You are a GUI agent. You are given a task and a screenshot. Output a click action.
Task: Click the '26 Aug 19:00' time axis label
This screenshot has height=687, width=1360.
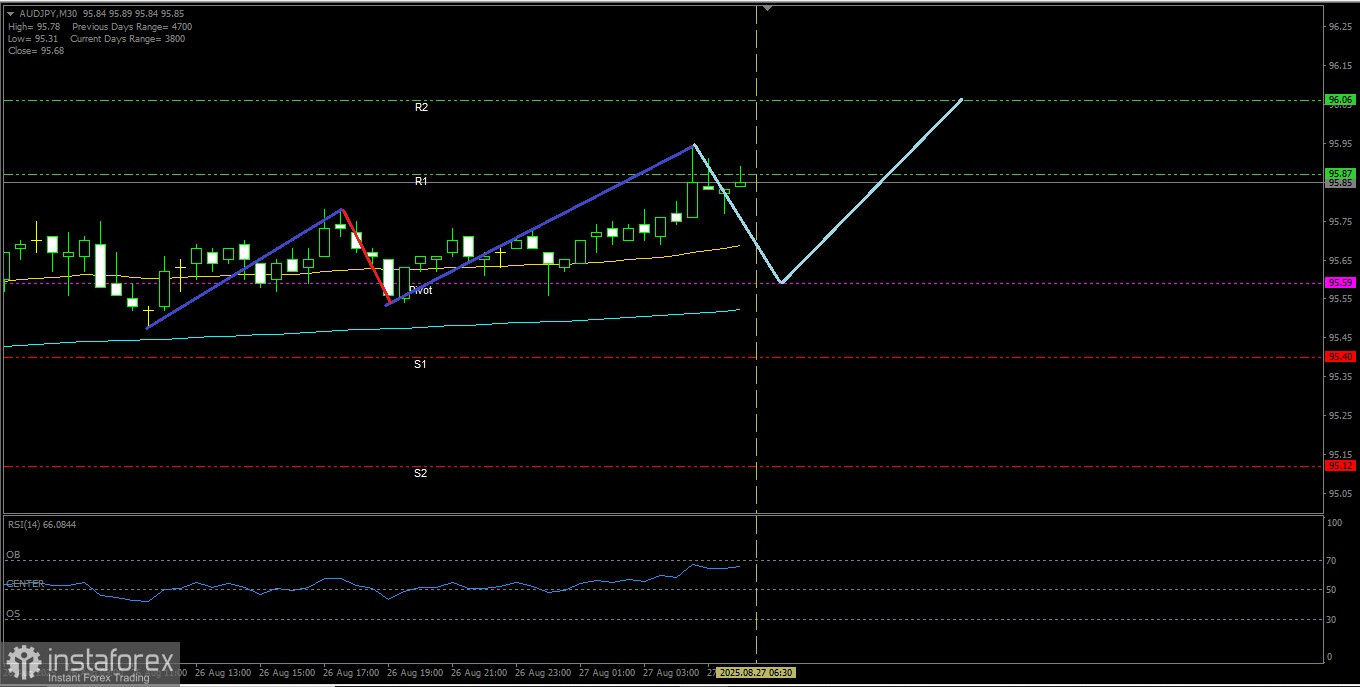[416, 673]
